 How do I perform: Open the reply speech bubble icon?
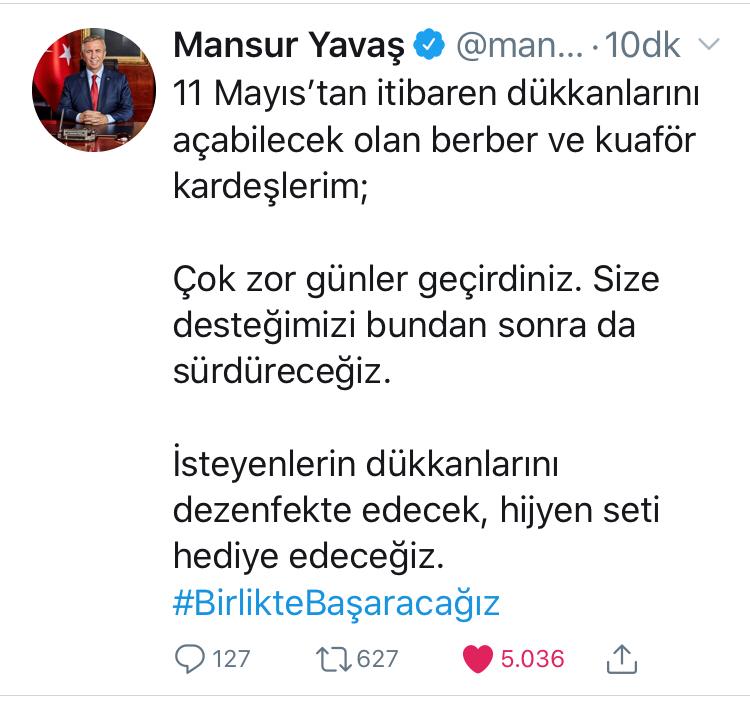190,659
